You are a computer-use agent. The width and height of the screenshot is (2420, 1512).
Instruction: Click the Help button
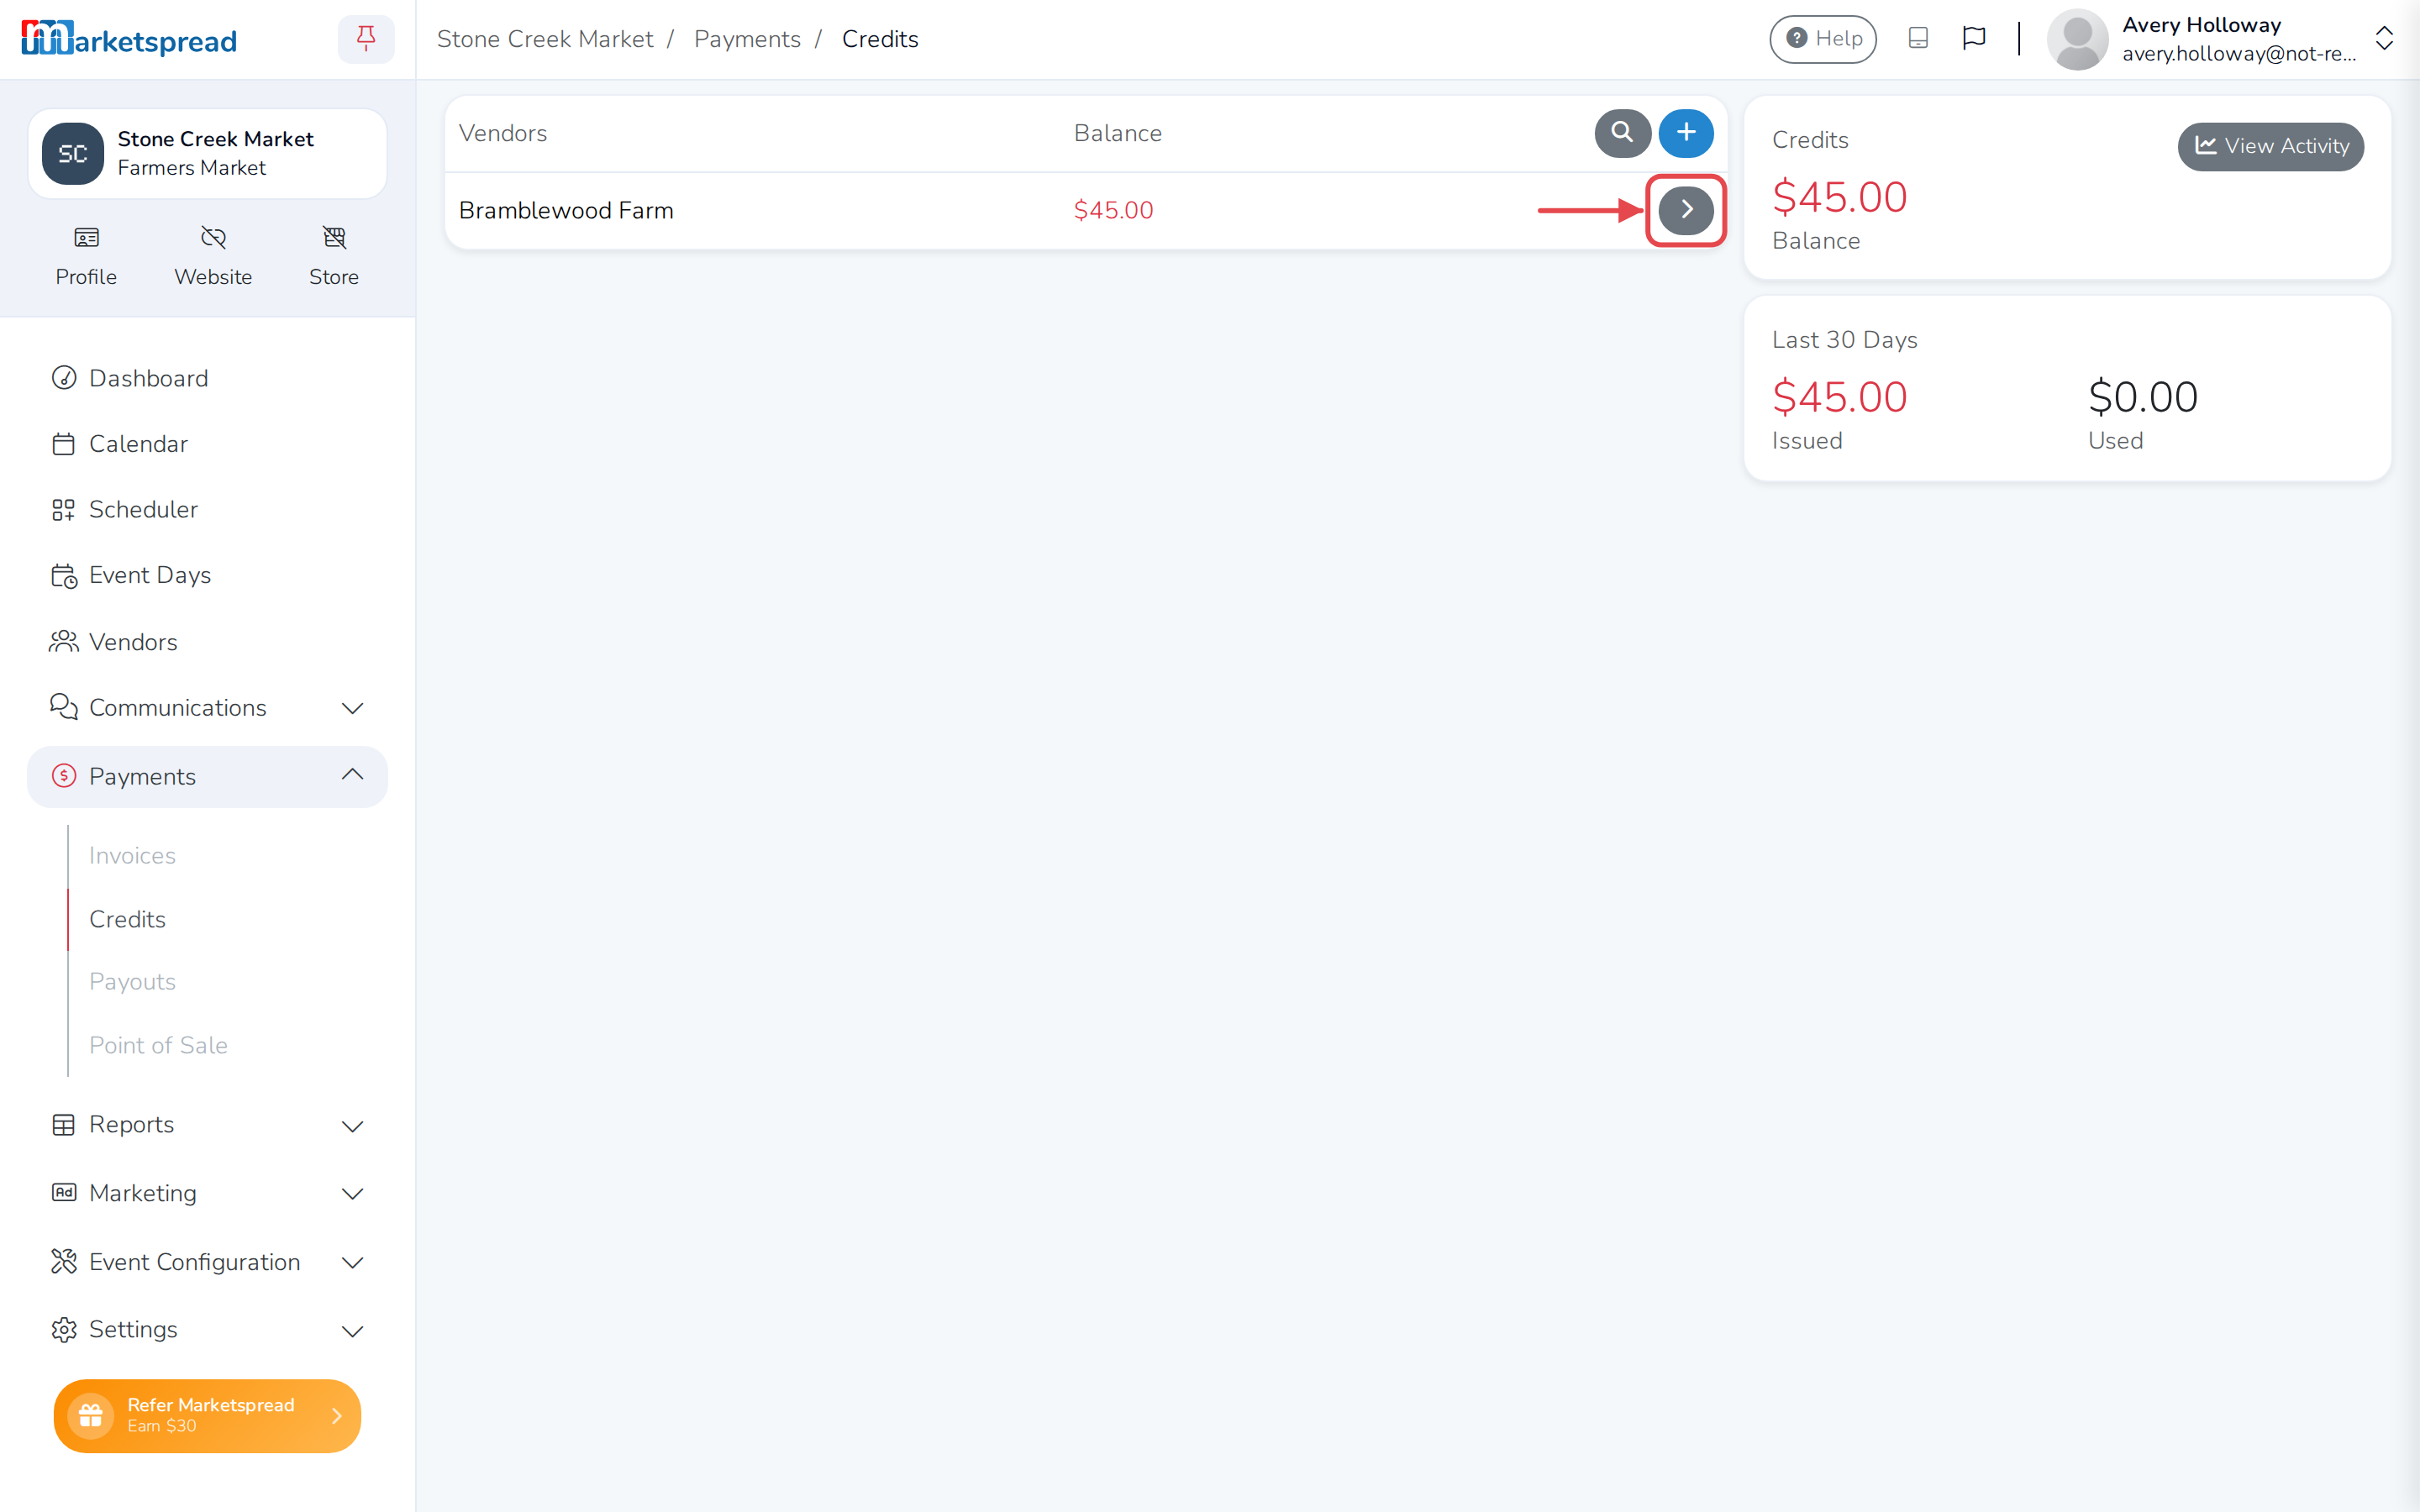point(1823,39)
